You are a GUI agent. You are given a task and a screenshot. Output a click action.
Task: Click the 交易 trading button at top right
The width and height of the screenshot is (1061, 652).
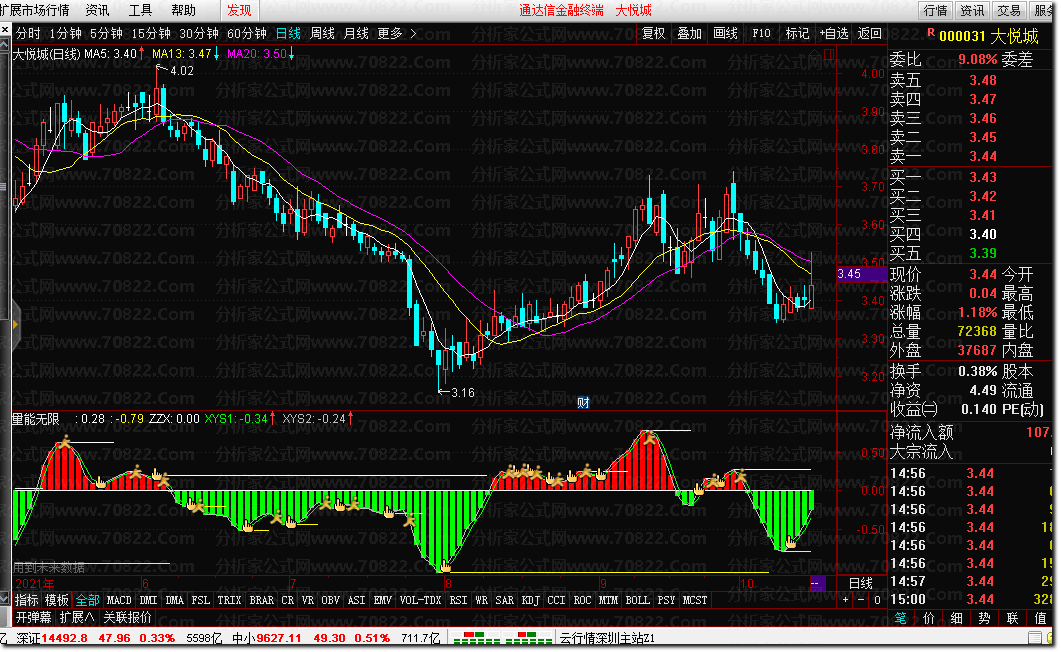tap(1009, 10)
